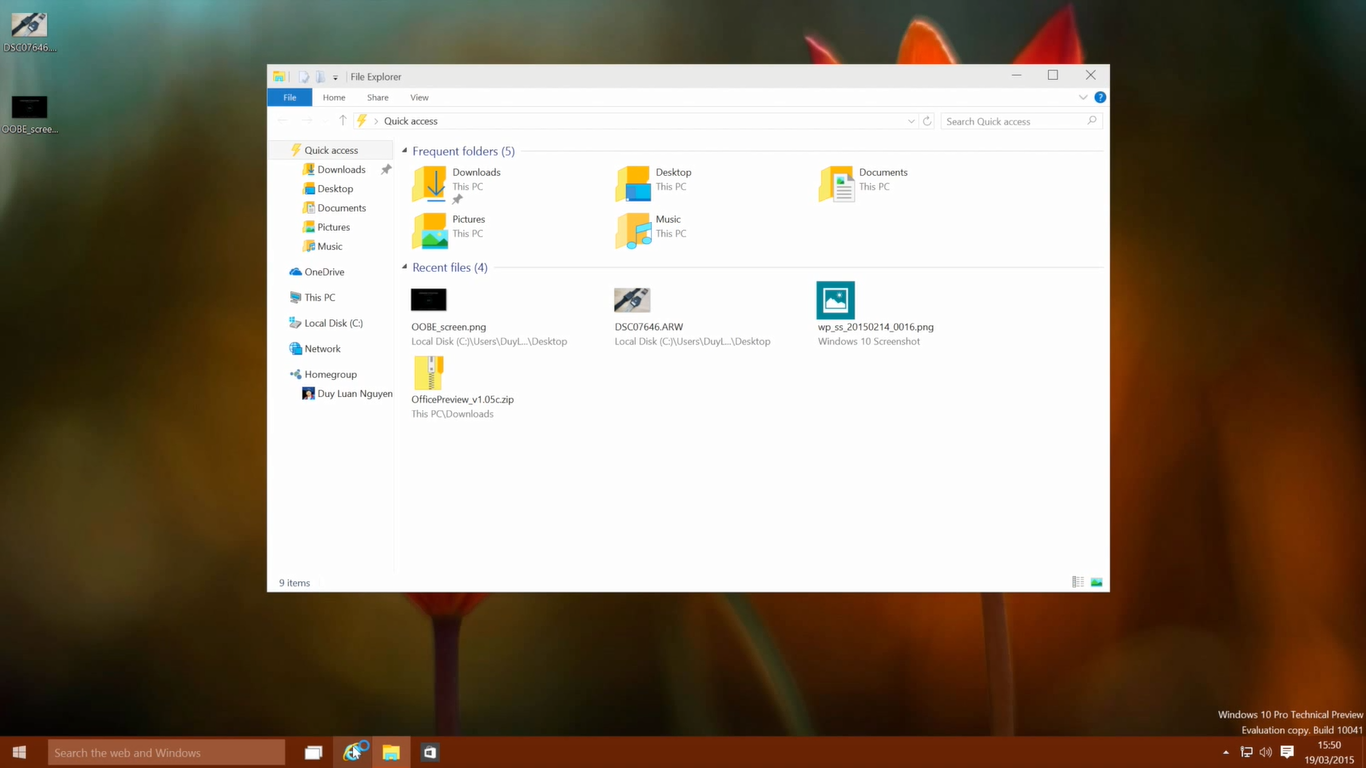This screenshot has height=768, width=1366.
Task: Open the File ribbon tab
Action: click(289, 97)
